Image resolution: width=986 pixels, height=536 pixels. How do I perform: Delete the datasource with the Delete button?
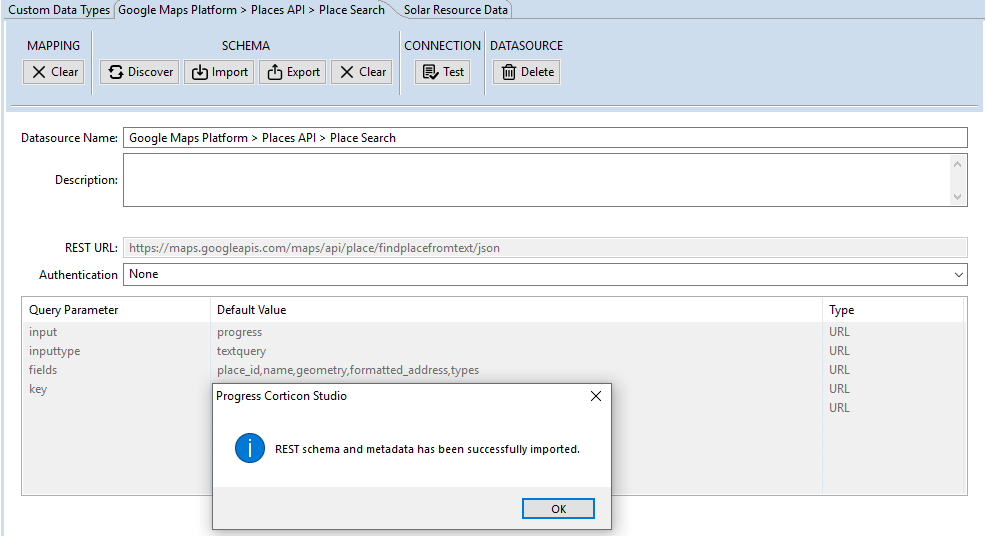(x=526, y=72)
